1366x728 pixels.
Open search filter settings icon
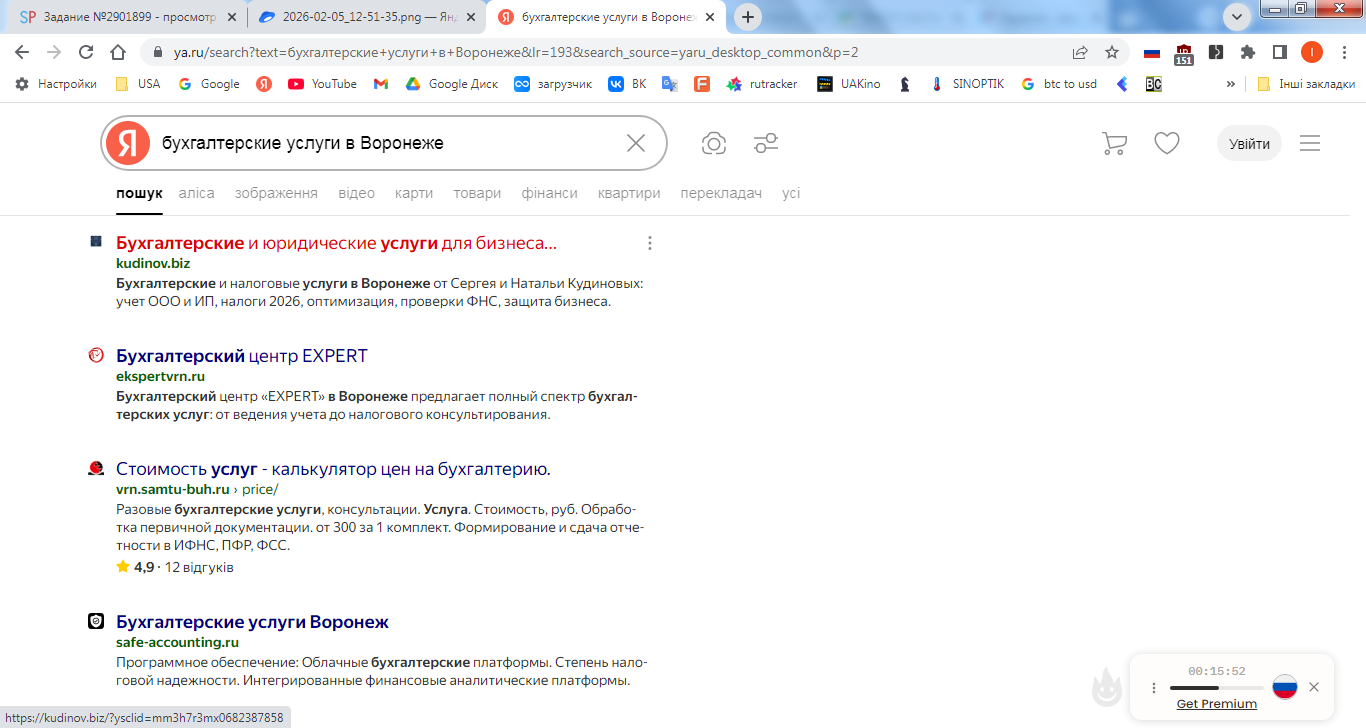tap(766, 143)
